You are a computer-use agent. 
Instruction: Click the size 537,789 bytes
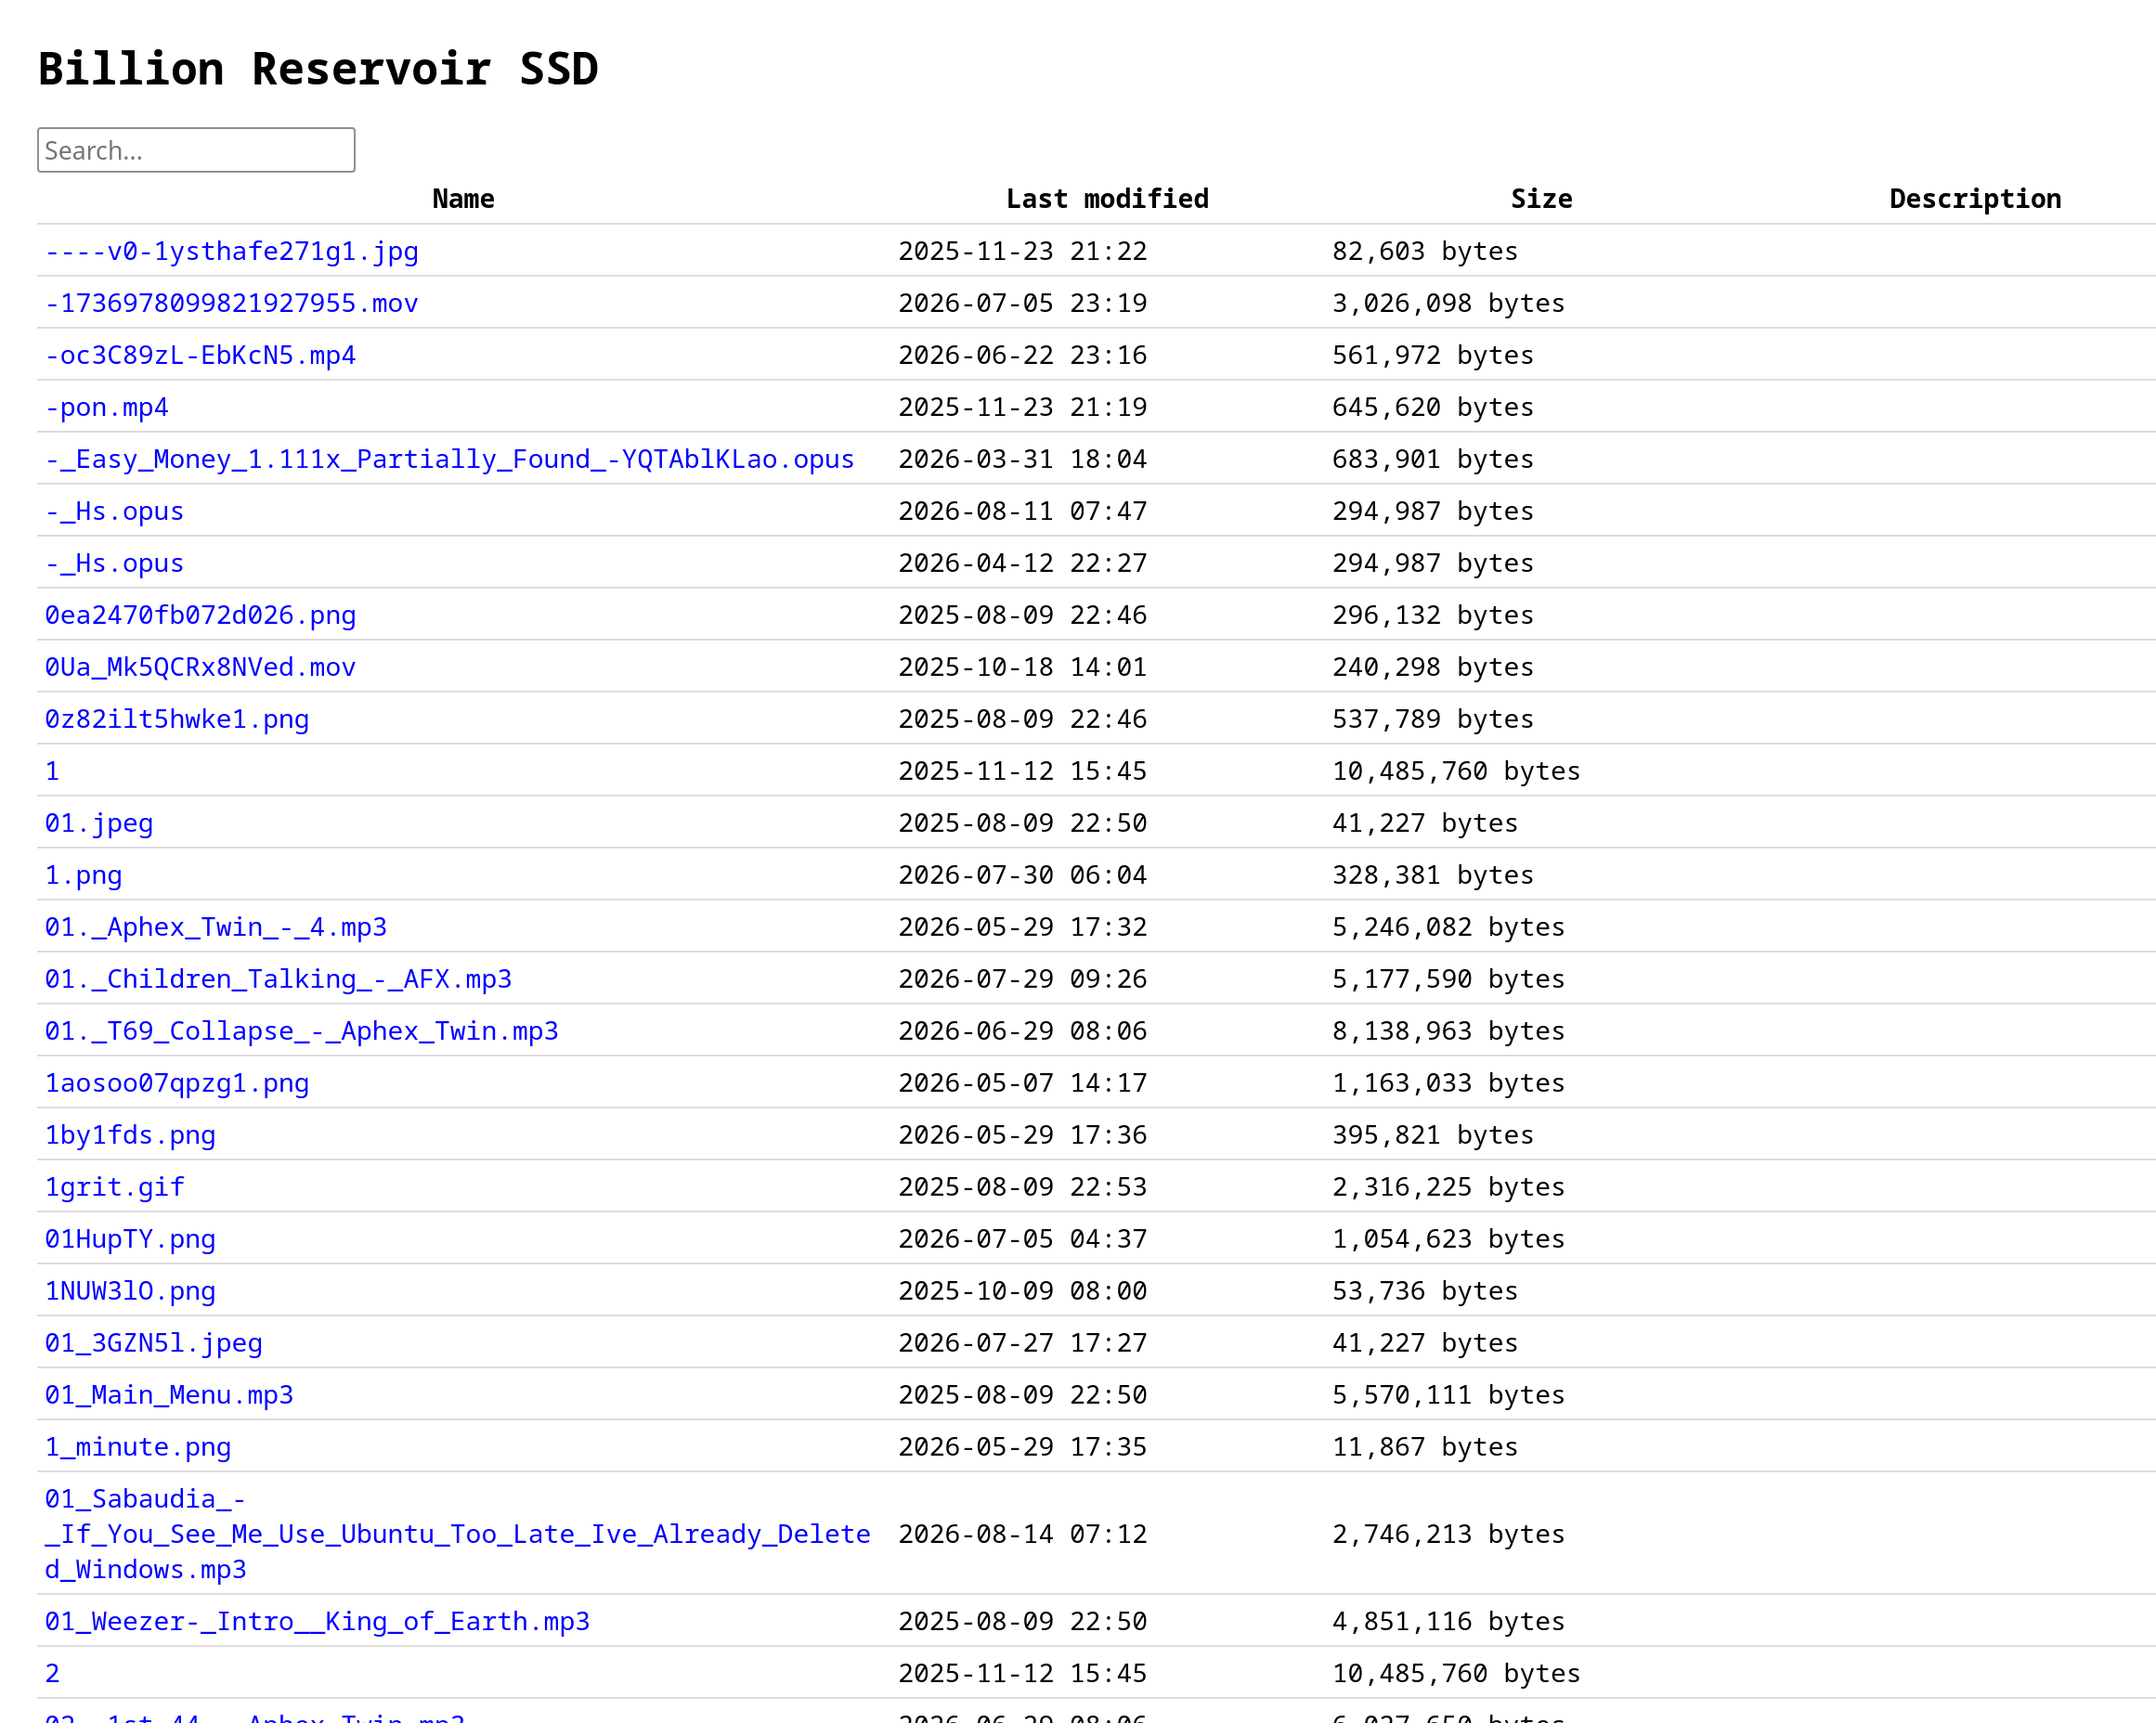[x=1432, y=719]
